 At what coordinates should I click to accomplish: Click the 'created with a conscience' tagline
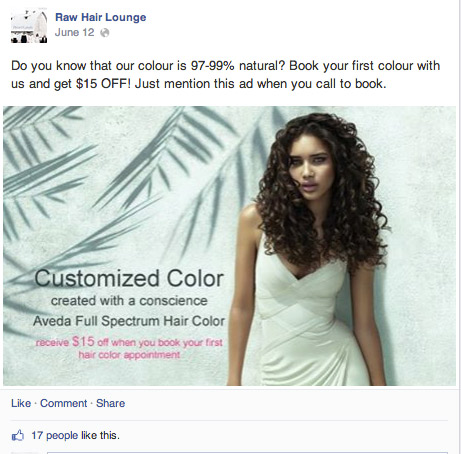pos(129,301)
